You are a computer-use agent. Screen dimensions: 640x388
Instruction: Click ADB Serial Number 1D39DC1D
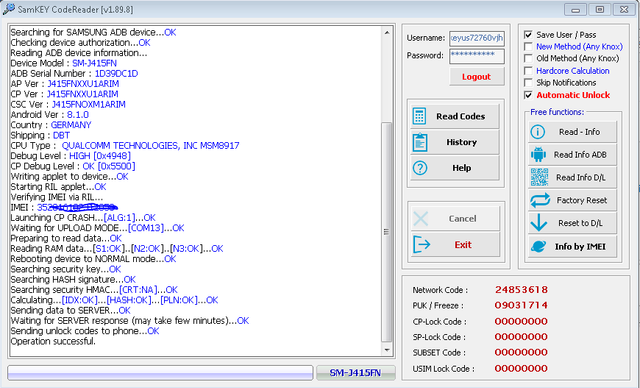(116, 73)
